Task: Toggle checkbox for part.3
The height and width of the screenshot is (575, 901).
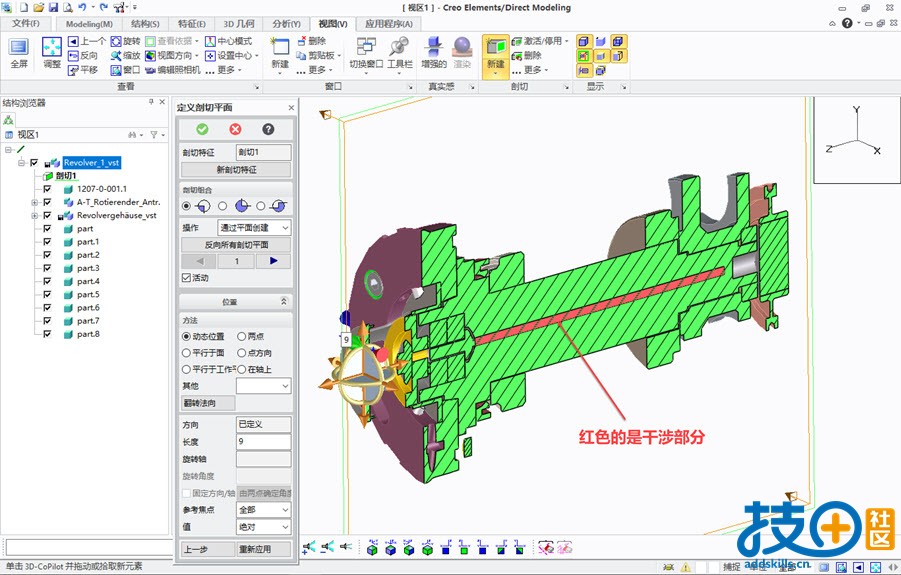Action: [47, 268]
